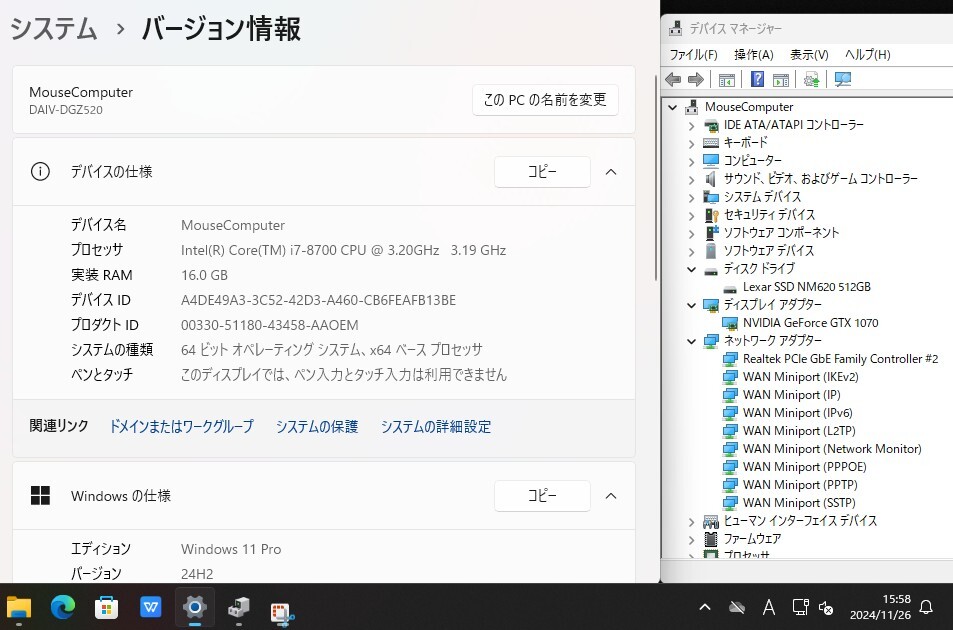Click the Settings page vertical scrollbar
This screenshot has height=630, width=953.
tap(656, 178)
